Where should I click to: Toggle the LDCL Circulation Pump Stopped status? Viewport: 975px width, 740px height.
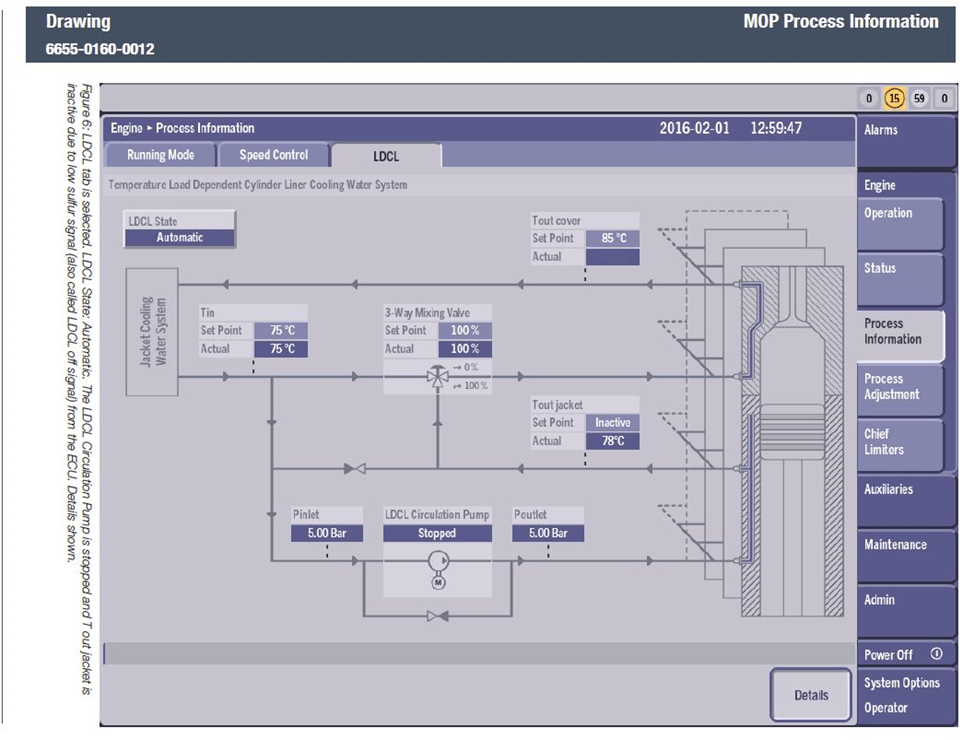click(x=437, y=533)
